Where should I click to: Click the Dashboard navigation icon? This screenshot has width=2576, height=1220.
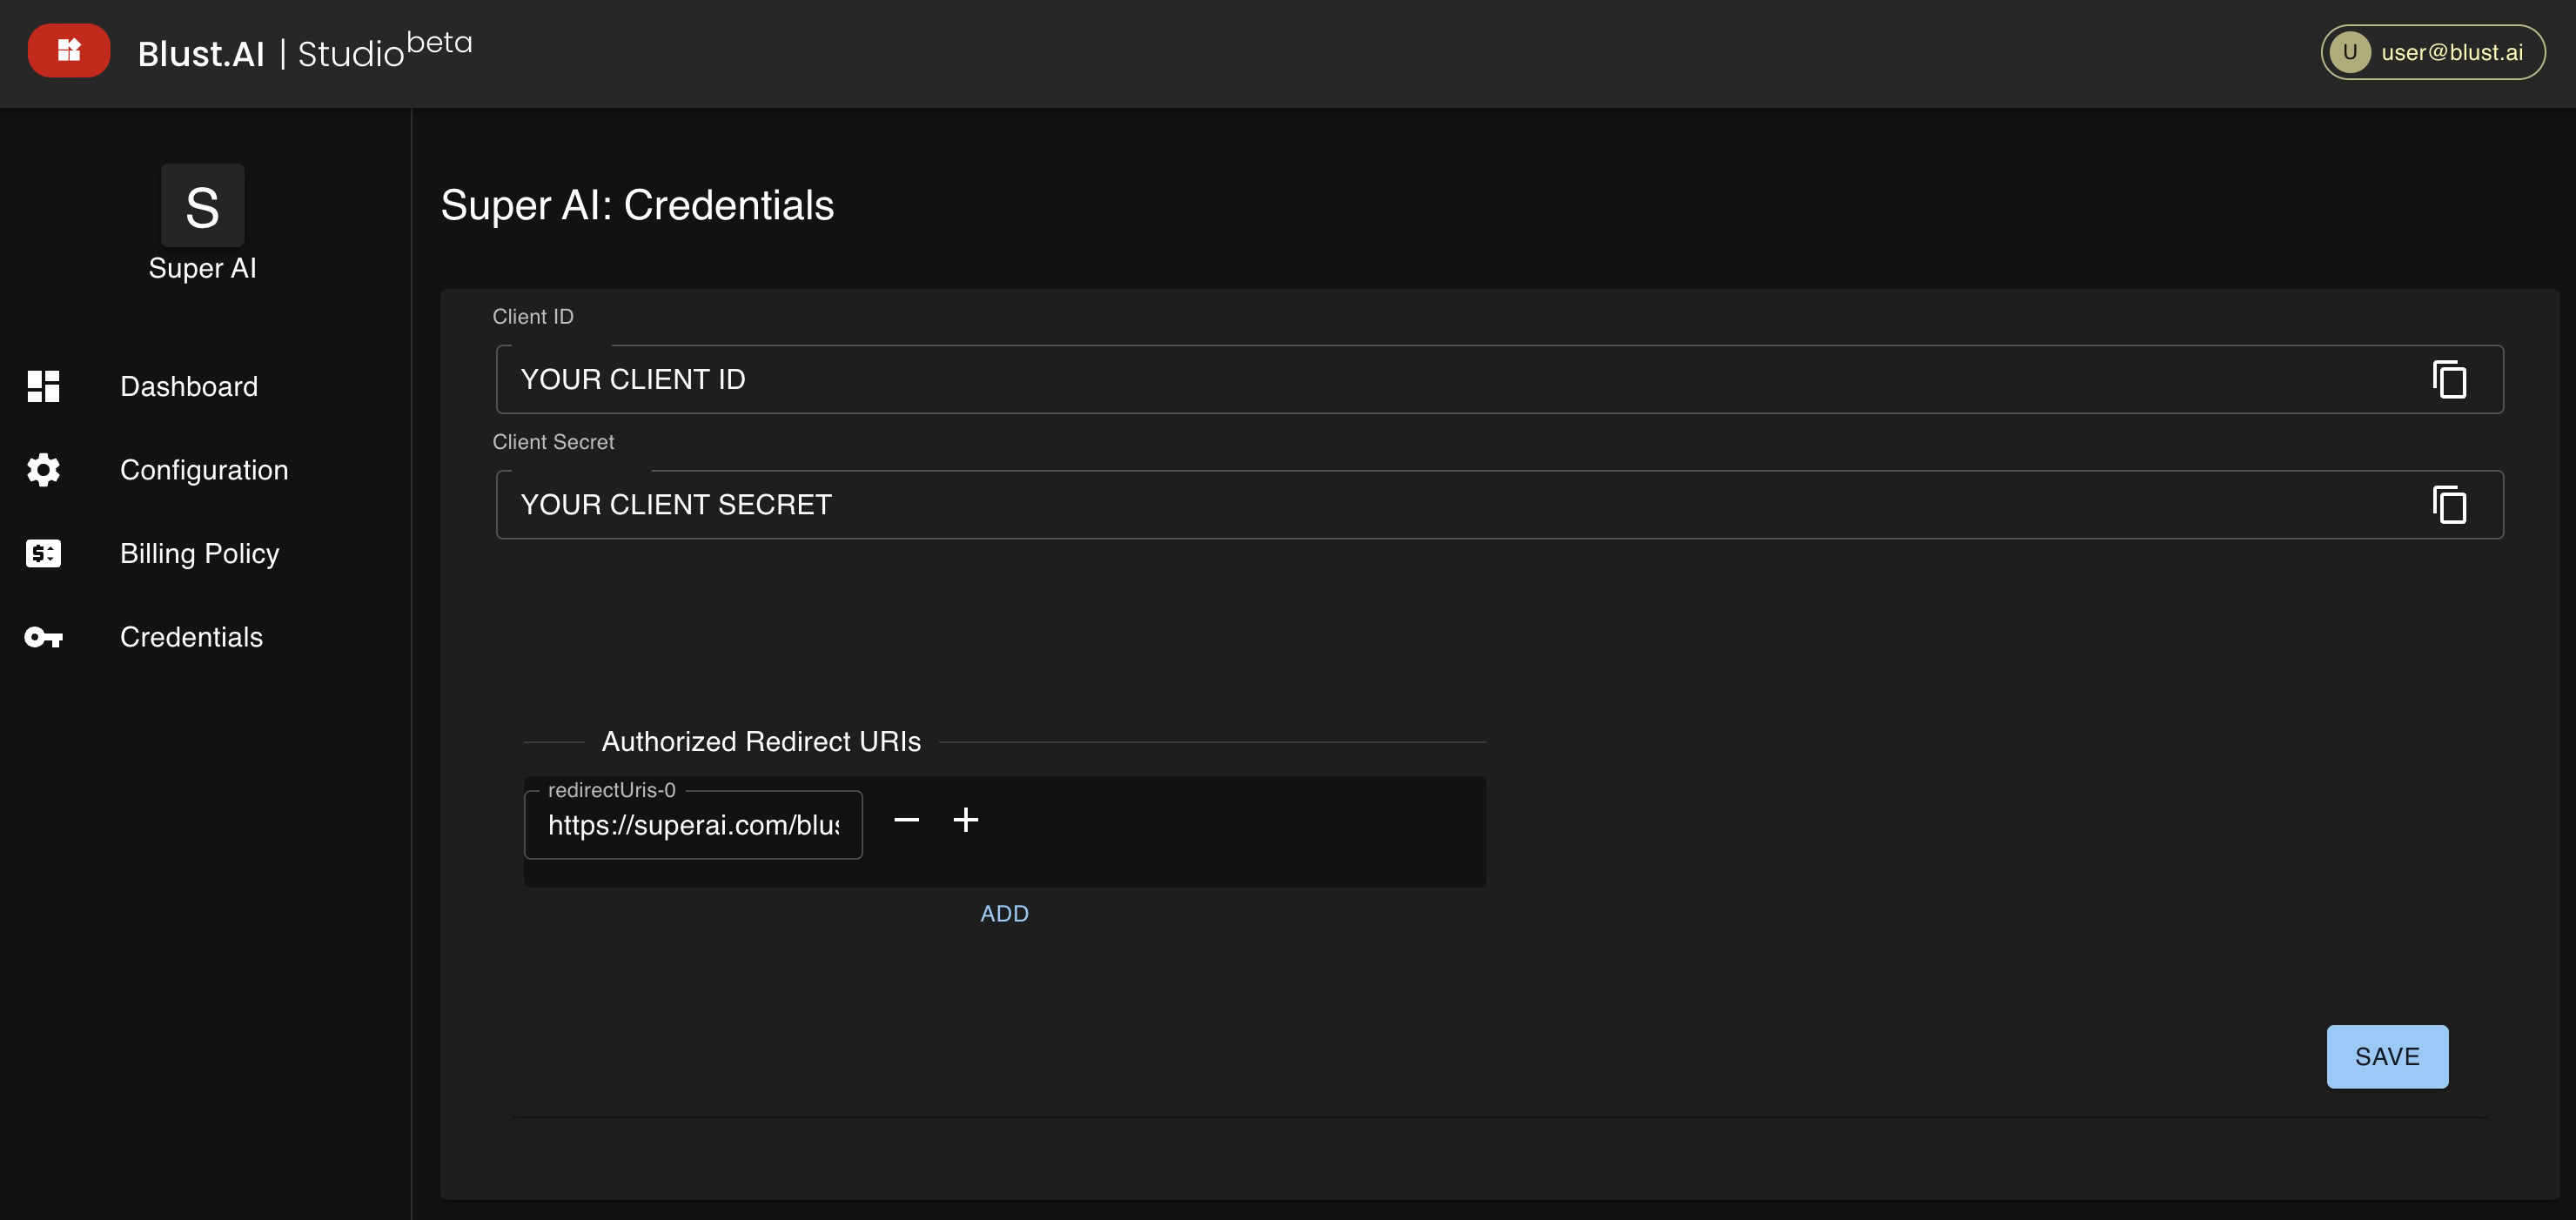43,385
